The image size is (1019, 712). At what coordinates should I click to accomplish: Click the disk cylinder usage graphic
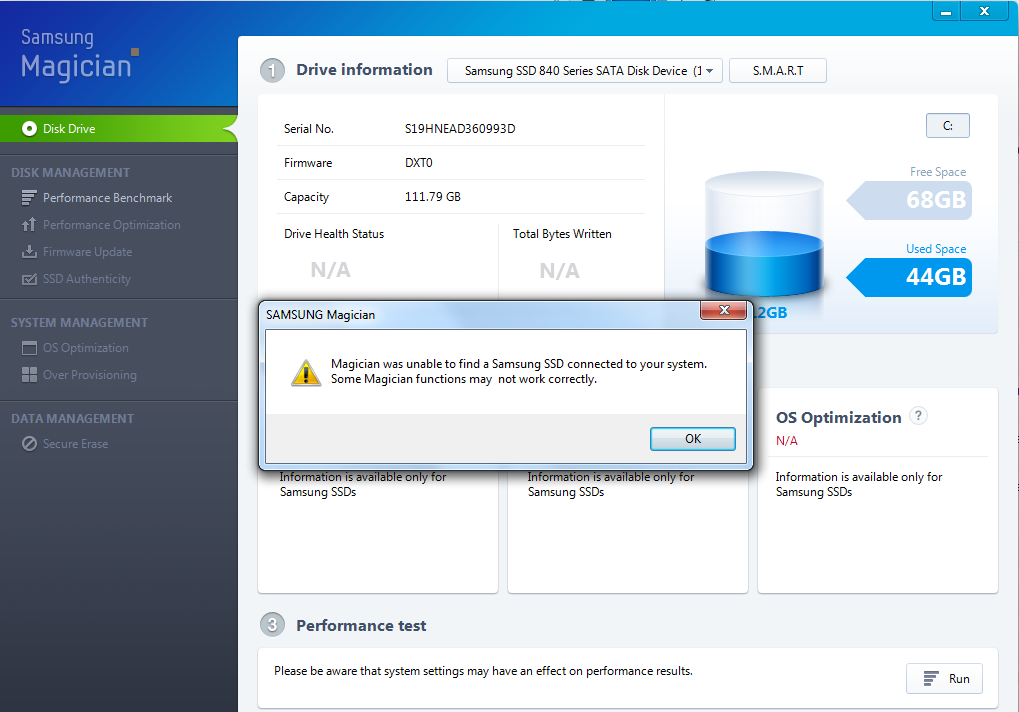pyautogui.click(x=764, y=235)
